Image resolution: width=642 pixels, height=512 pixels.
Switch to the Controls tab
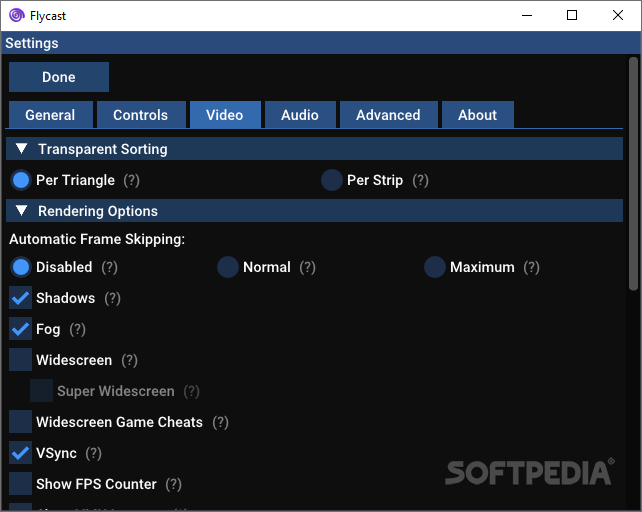pyautogui.click(x=141, y=115)
